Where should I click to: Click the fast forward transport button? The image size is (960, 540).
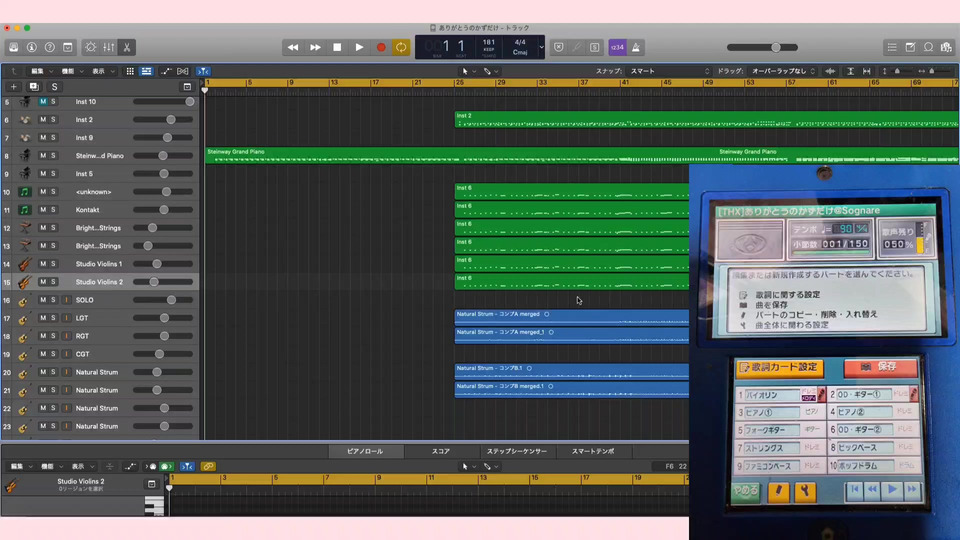tap(315, 47)
